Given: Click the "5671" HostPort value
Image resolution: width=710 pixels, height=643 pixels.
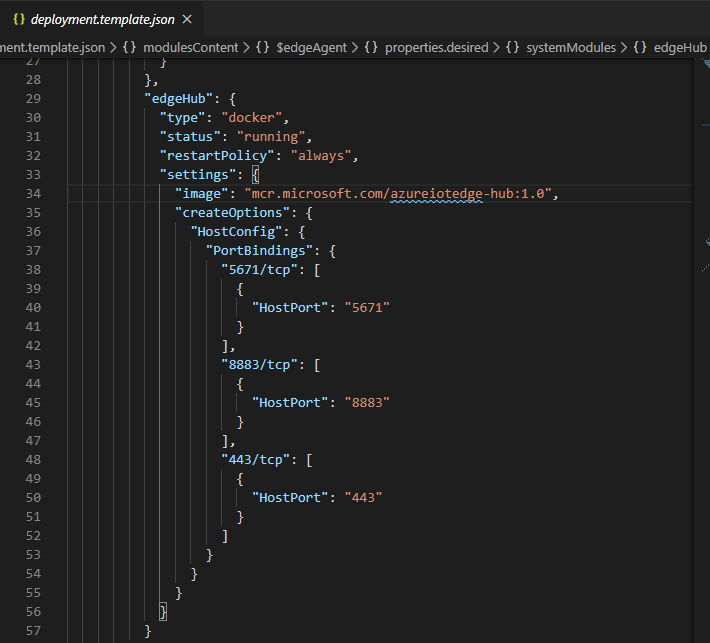Looking at the screenshot, I should coord(367,308).
